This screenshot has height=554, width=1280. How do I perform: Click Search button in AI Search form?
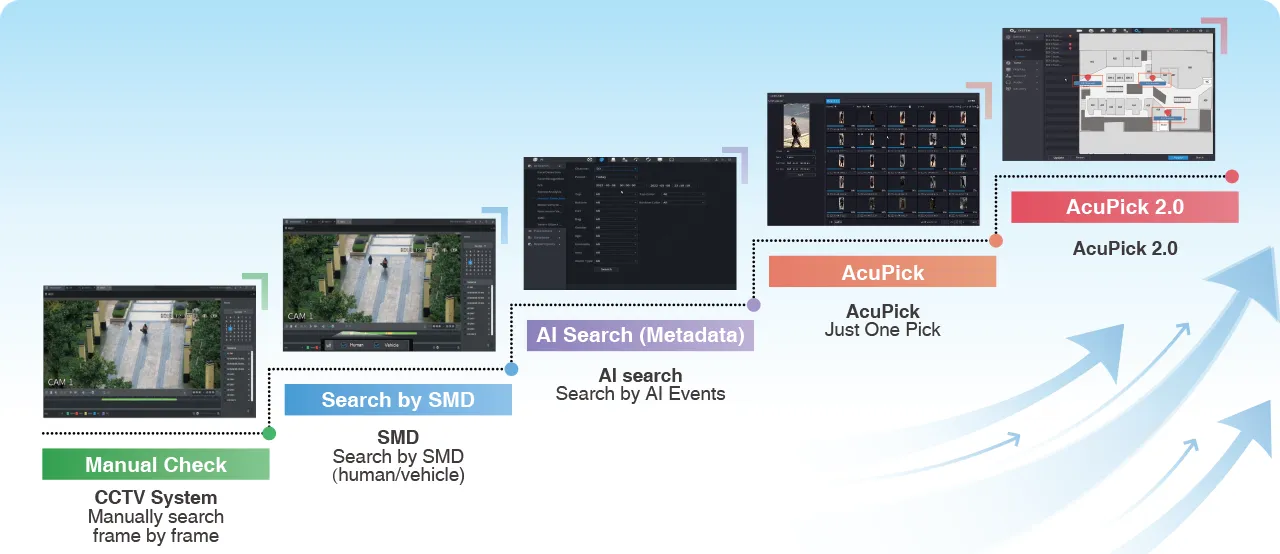click(606, 269)
